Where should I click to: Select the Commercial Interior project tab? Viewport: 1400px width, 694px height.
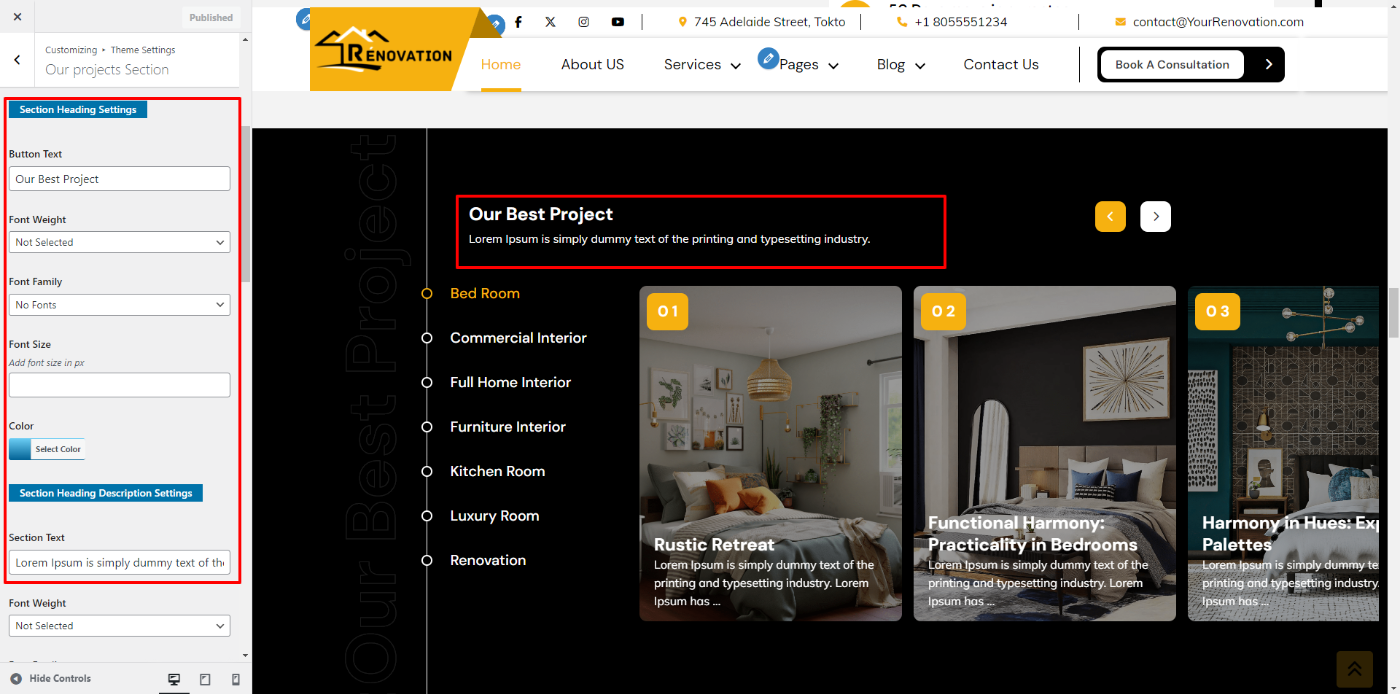click(x=518, y=338)
